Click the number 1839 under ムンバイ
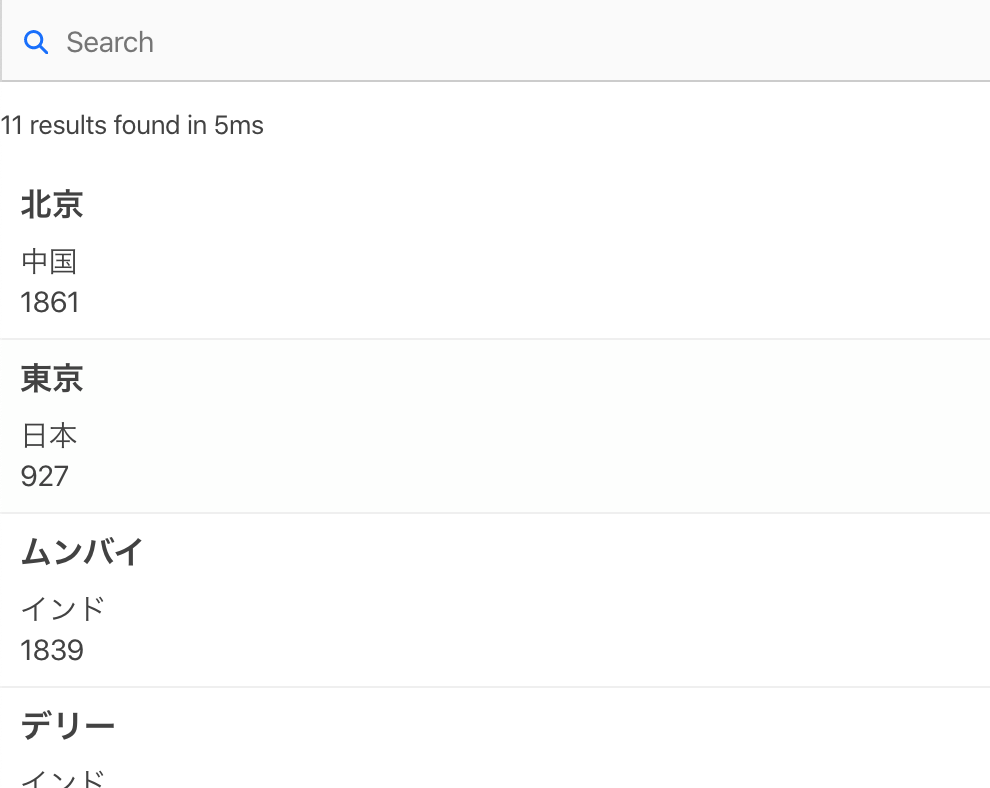This screenshot has height=788, width=990. pyautogui.click(x=51, y=650)
